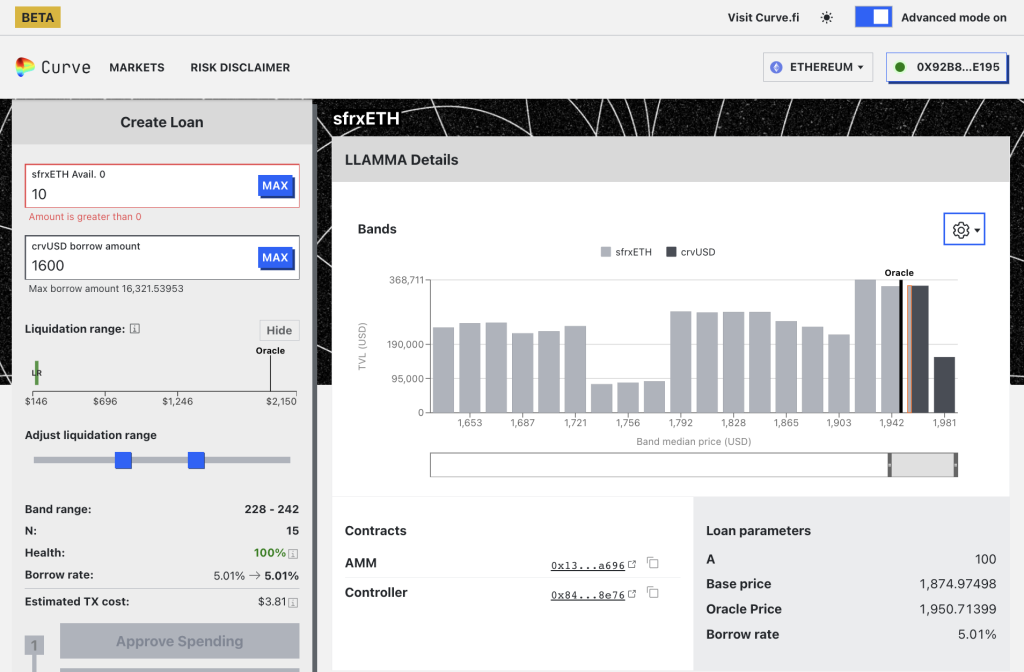
Task: Click the right liquidation range slider handle
Action: (197, 460)
